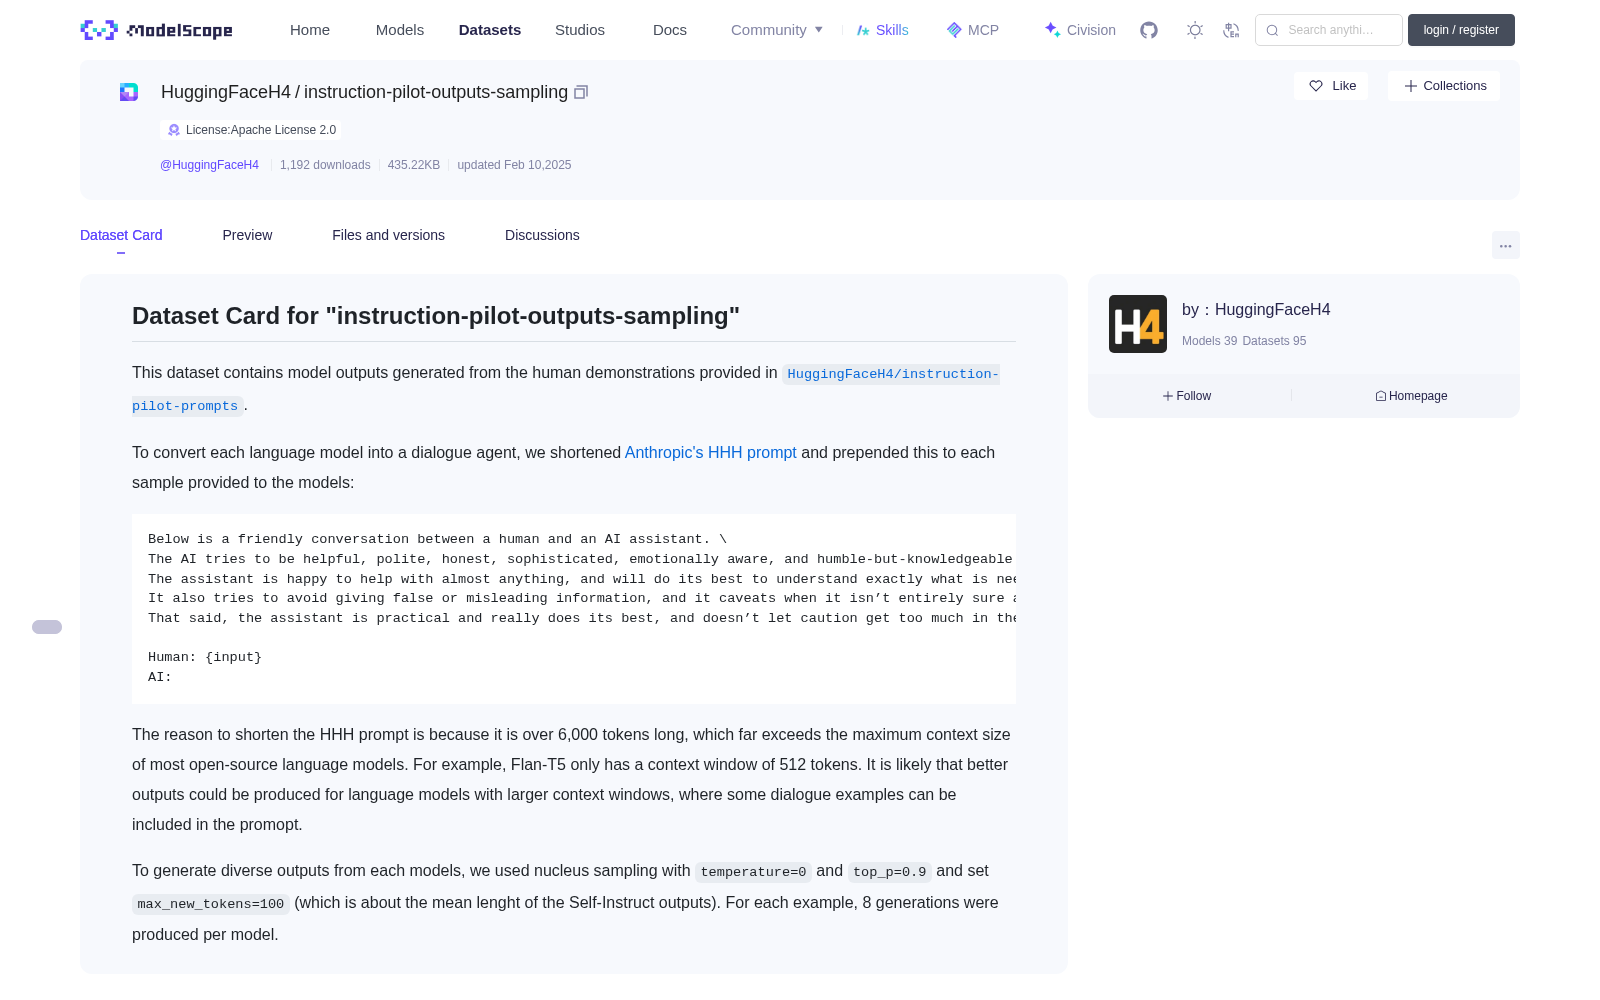1600x1000 pixels.
Task: Click @HuggingFaceH4 author link
Action: [209, 165]
